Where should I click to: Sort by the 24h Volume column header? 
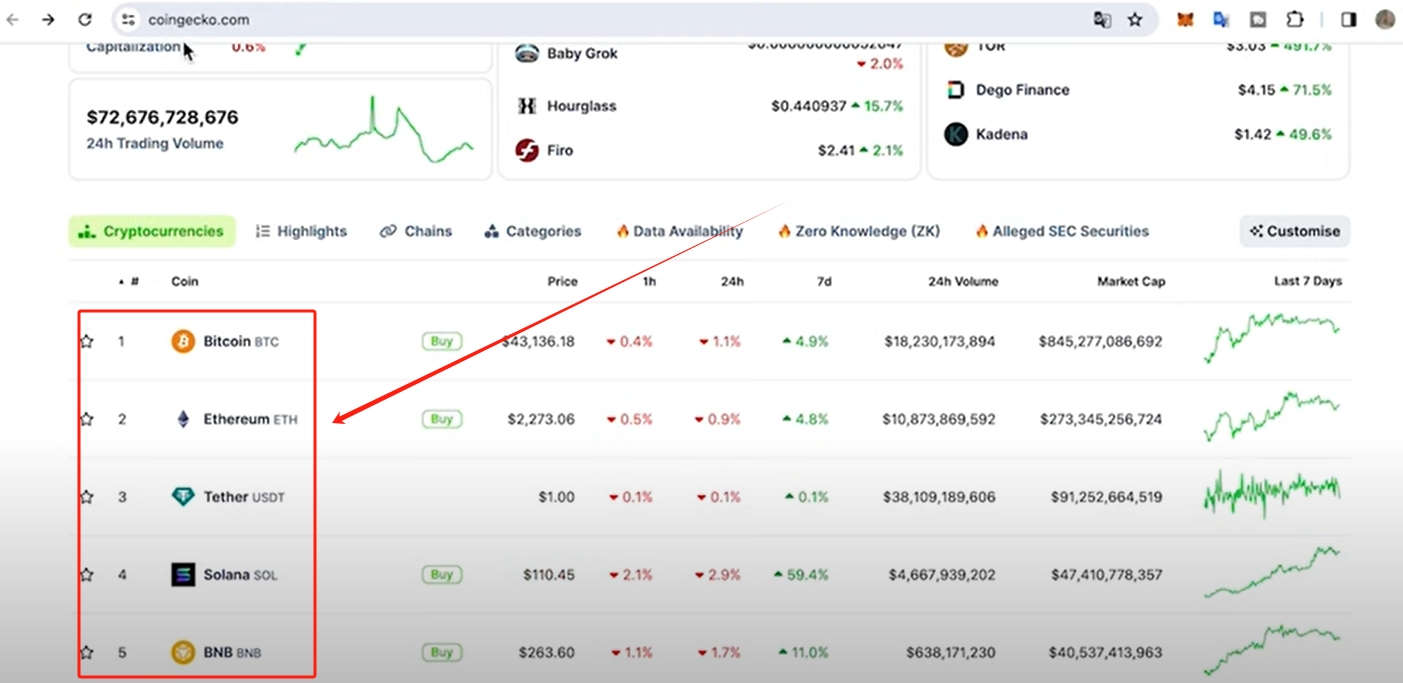[963, 282]
